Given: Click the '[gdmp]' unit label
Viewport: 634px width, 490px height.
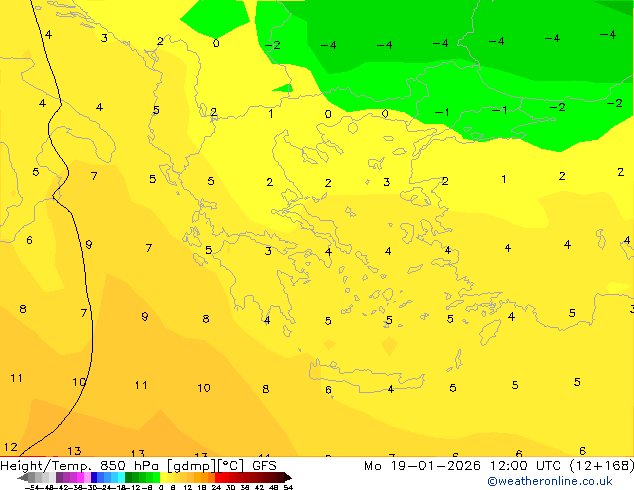Looking at the screenshot, I should click(x=192, y=466).
